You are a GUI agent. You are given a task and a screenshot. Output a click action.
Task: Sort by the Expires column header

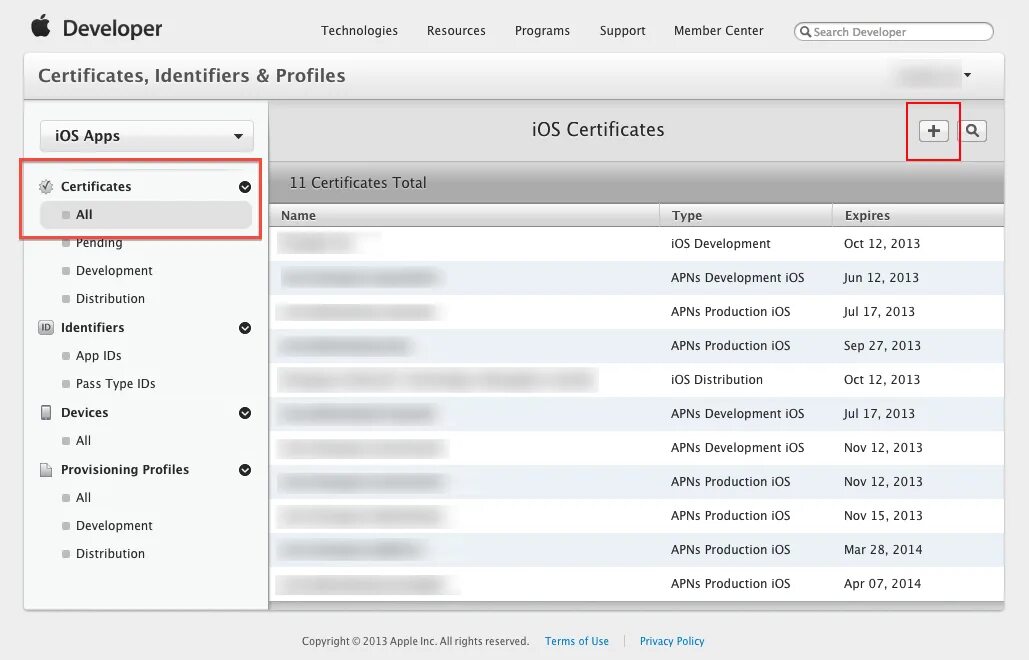918,215
